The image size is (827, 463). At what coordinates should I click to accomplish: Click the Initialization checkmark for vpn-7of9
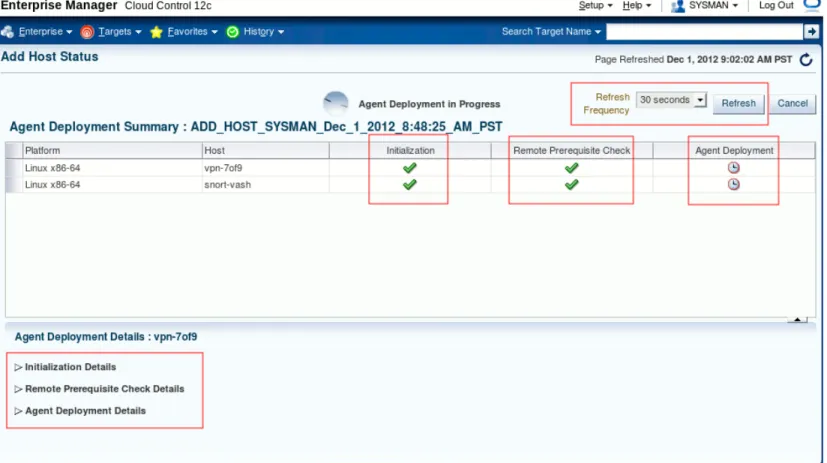click(x=410, y=168)
